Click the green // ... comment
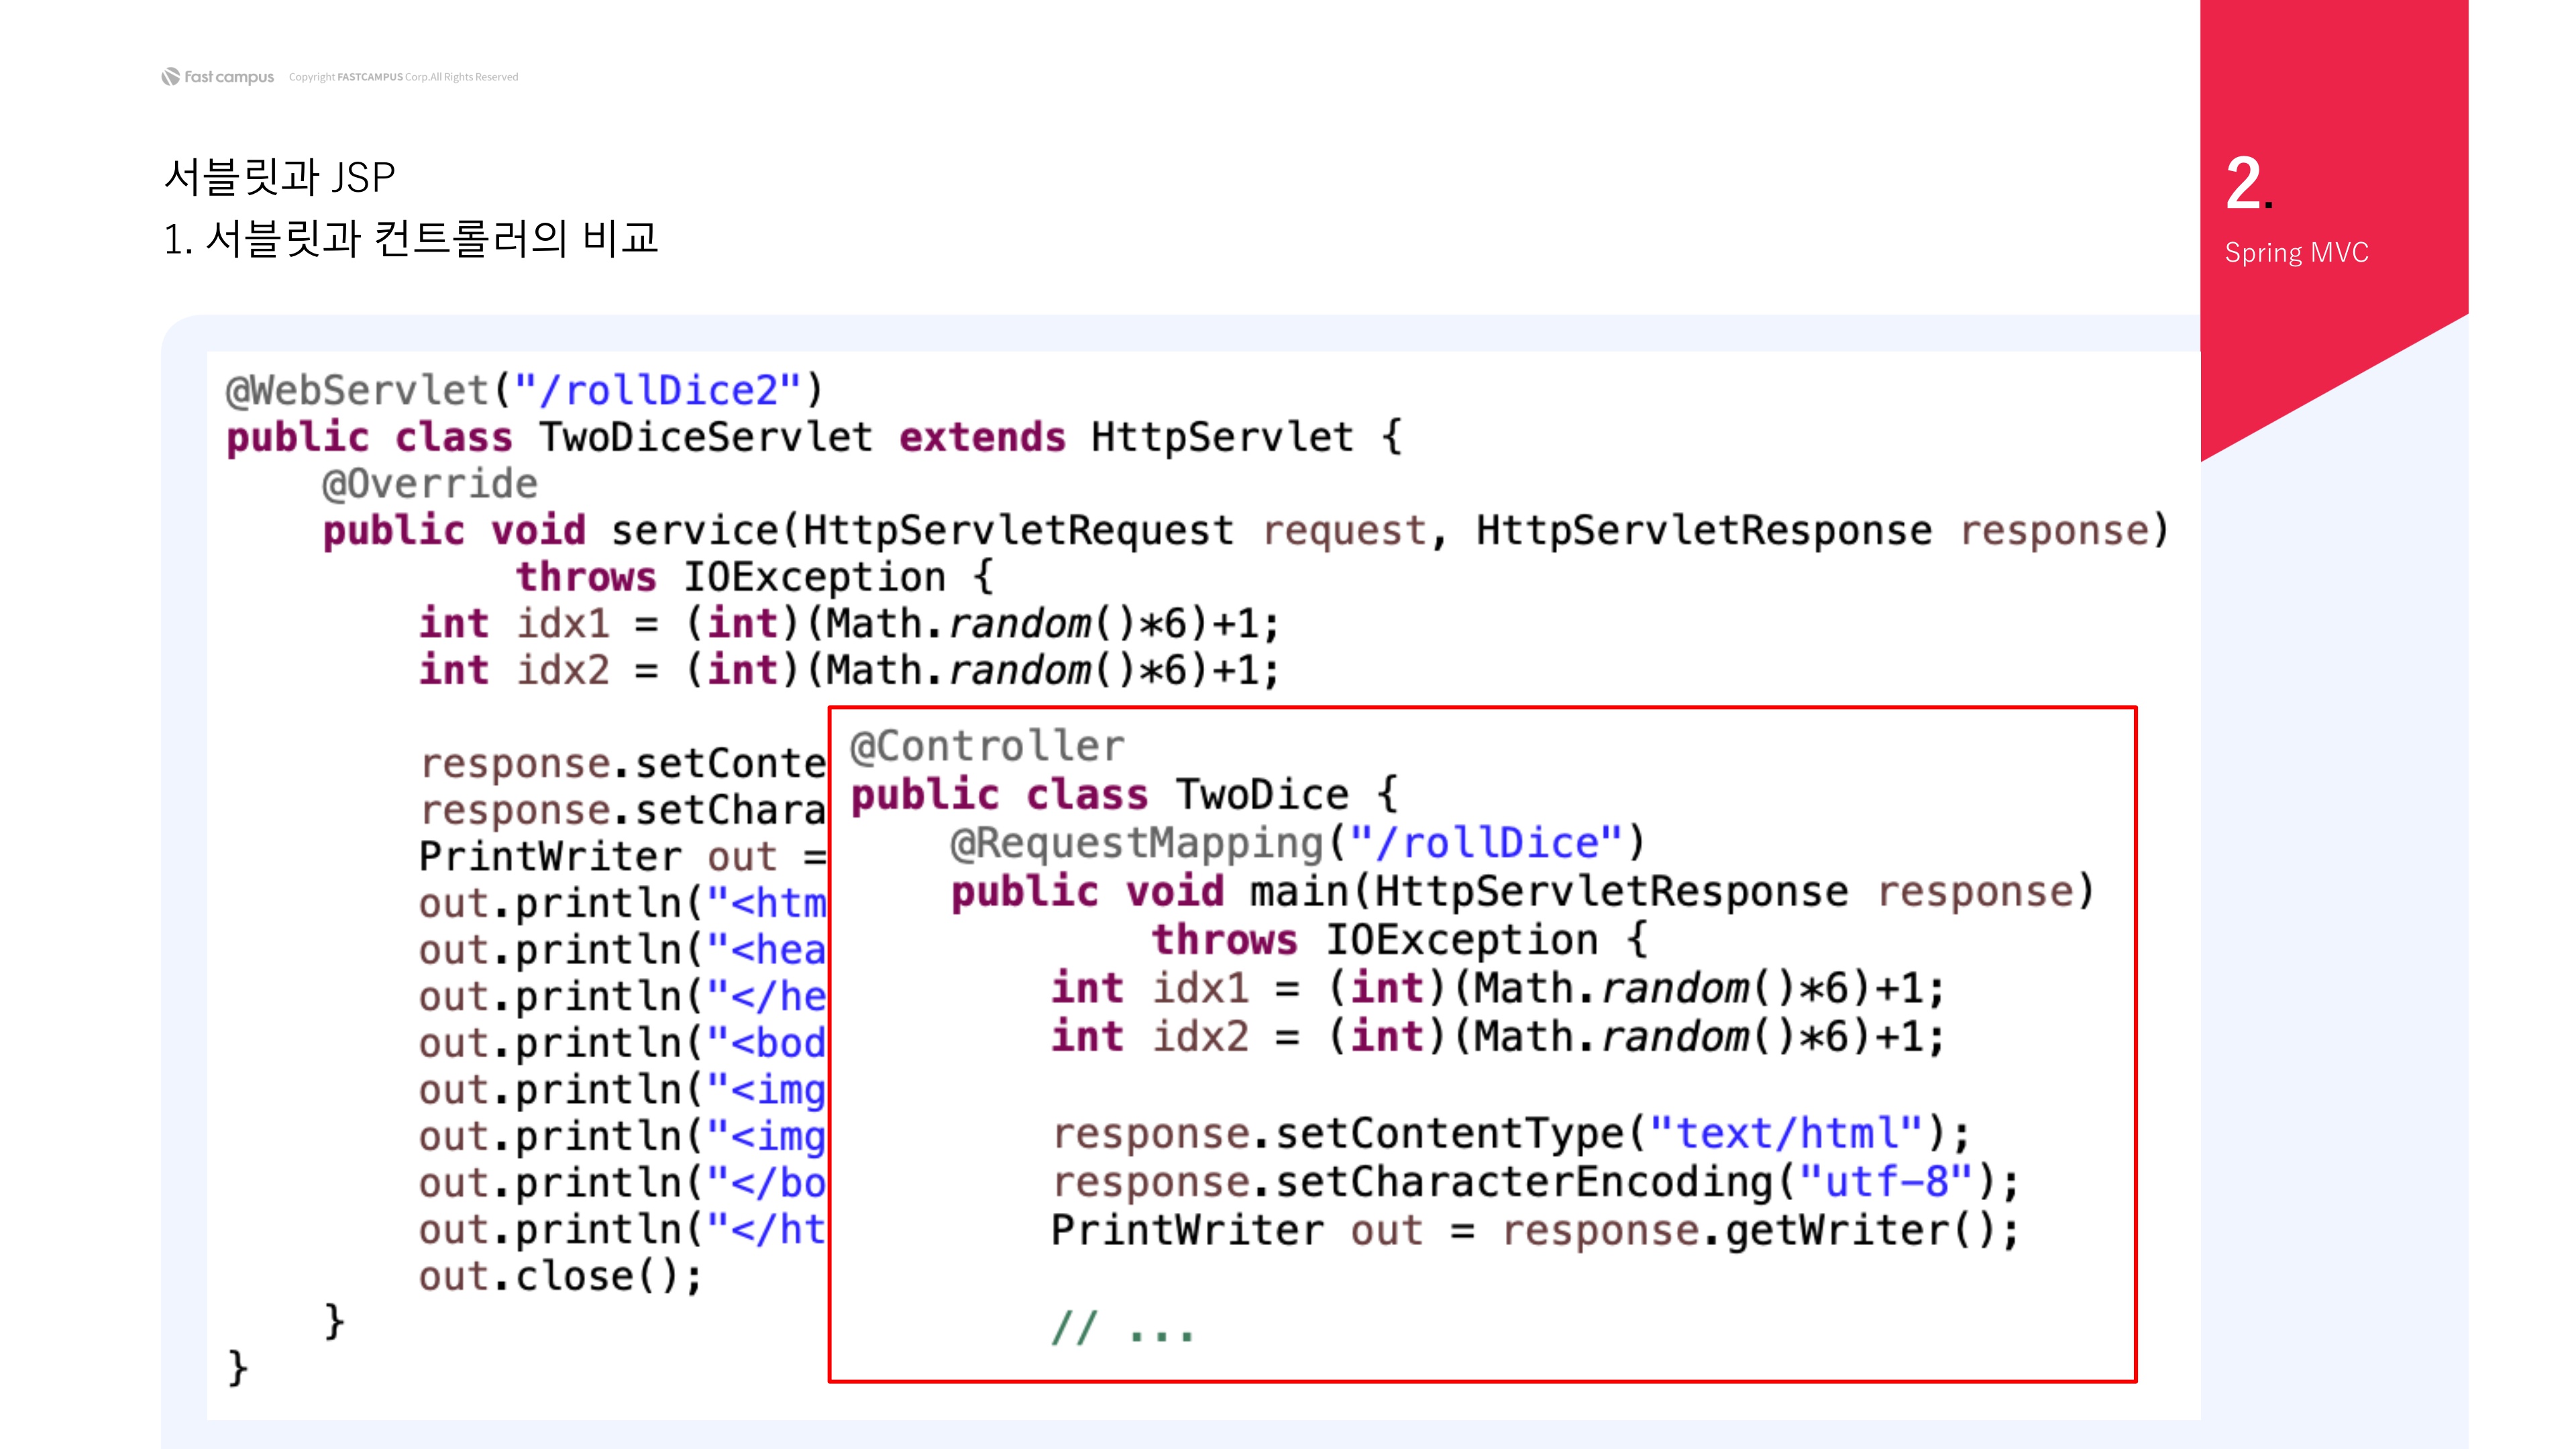 coord(1123,1329)
